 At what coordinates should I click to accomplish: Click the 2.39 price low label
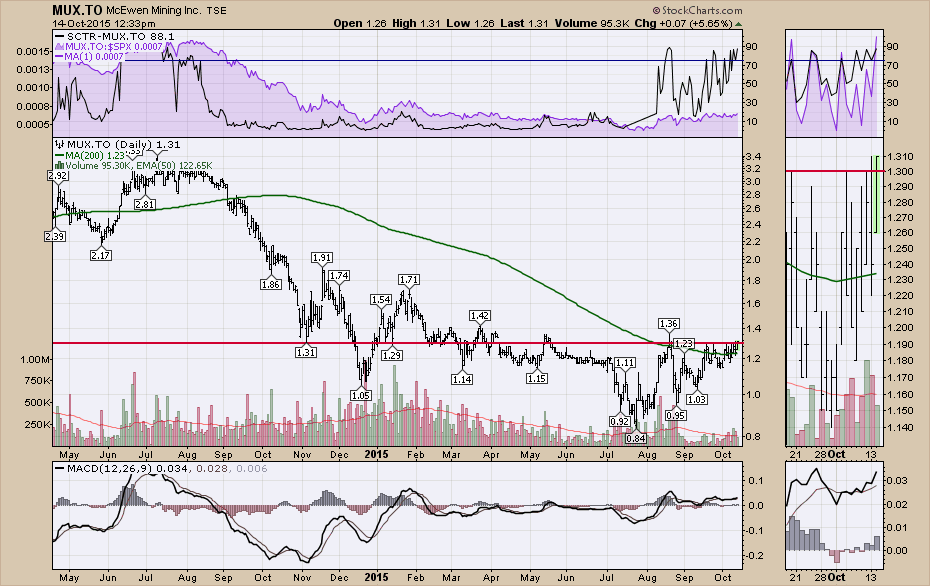coord(55,236)
